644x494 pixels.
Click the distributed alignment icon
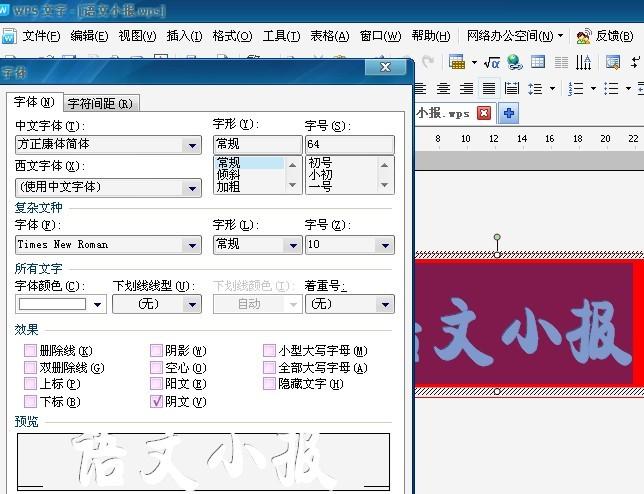[512, 89]
